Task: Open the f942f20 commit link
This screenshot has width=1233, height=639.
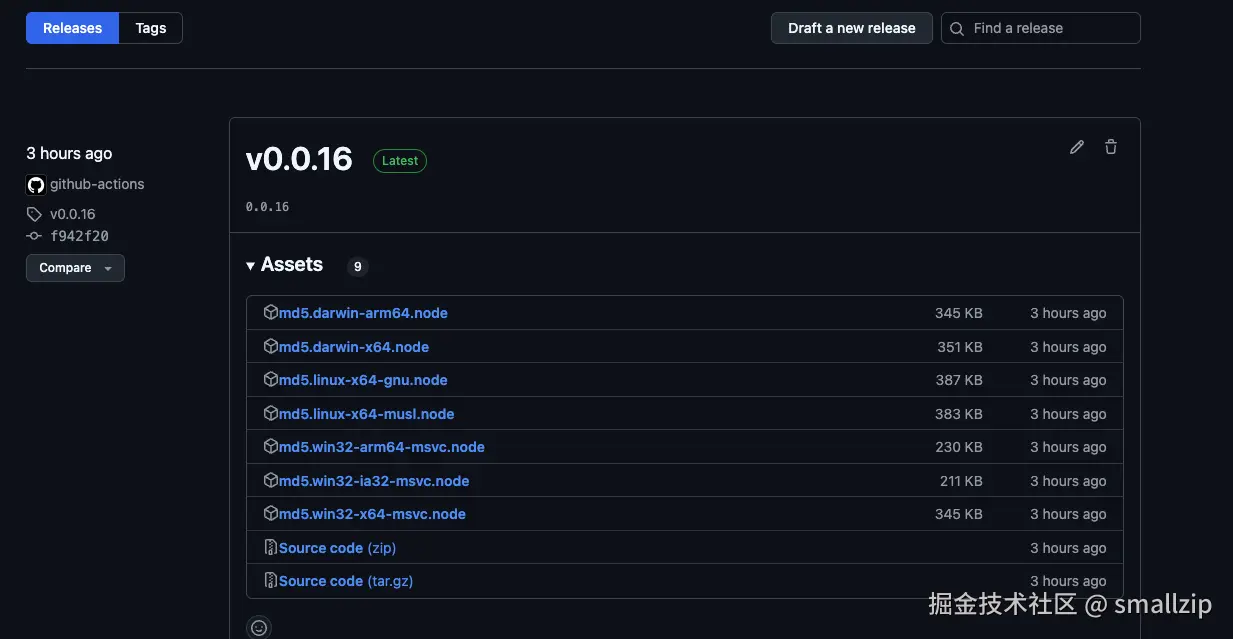Action: point(79,237)
